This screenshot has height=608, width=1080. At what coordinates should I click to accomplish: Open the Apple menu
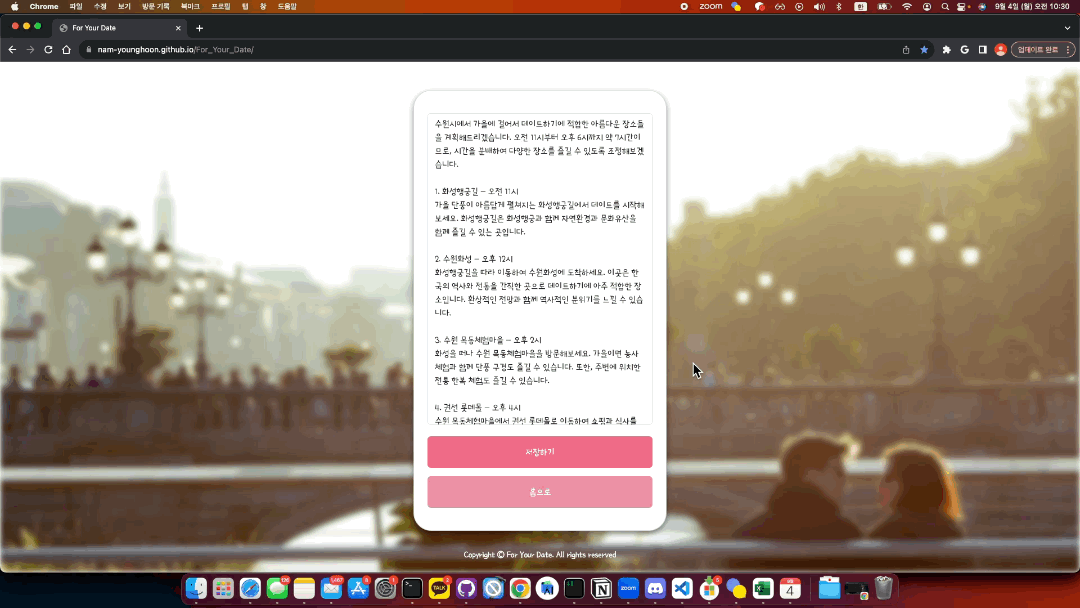[x=14, y=6]
